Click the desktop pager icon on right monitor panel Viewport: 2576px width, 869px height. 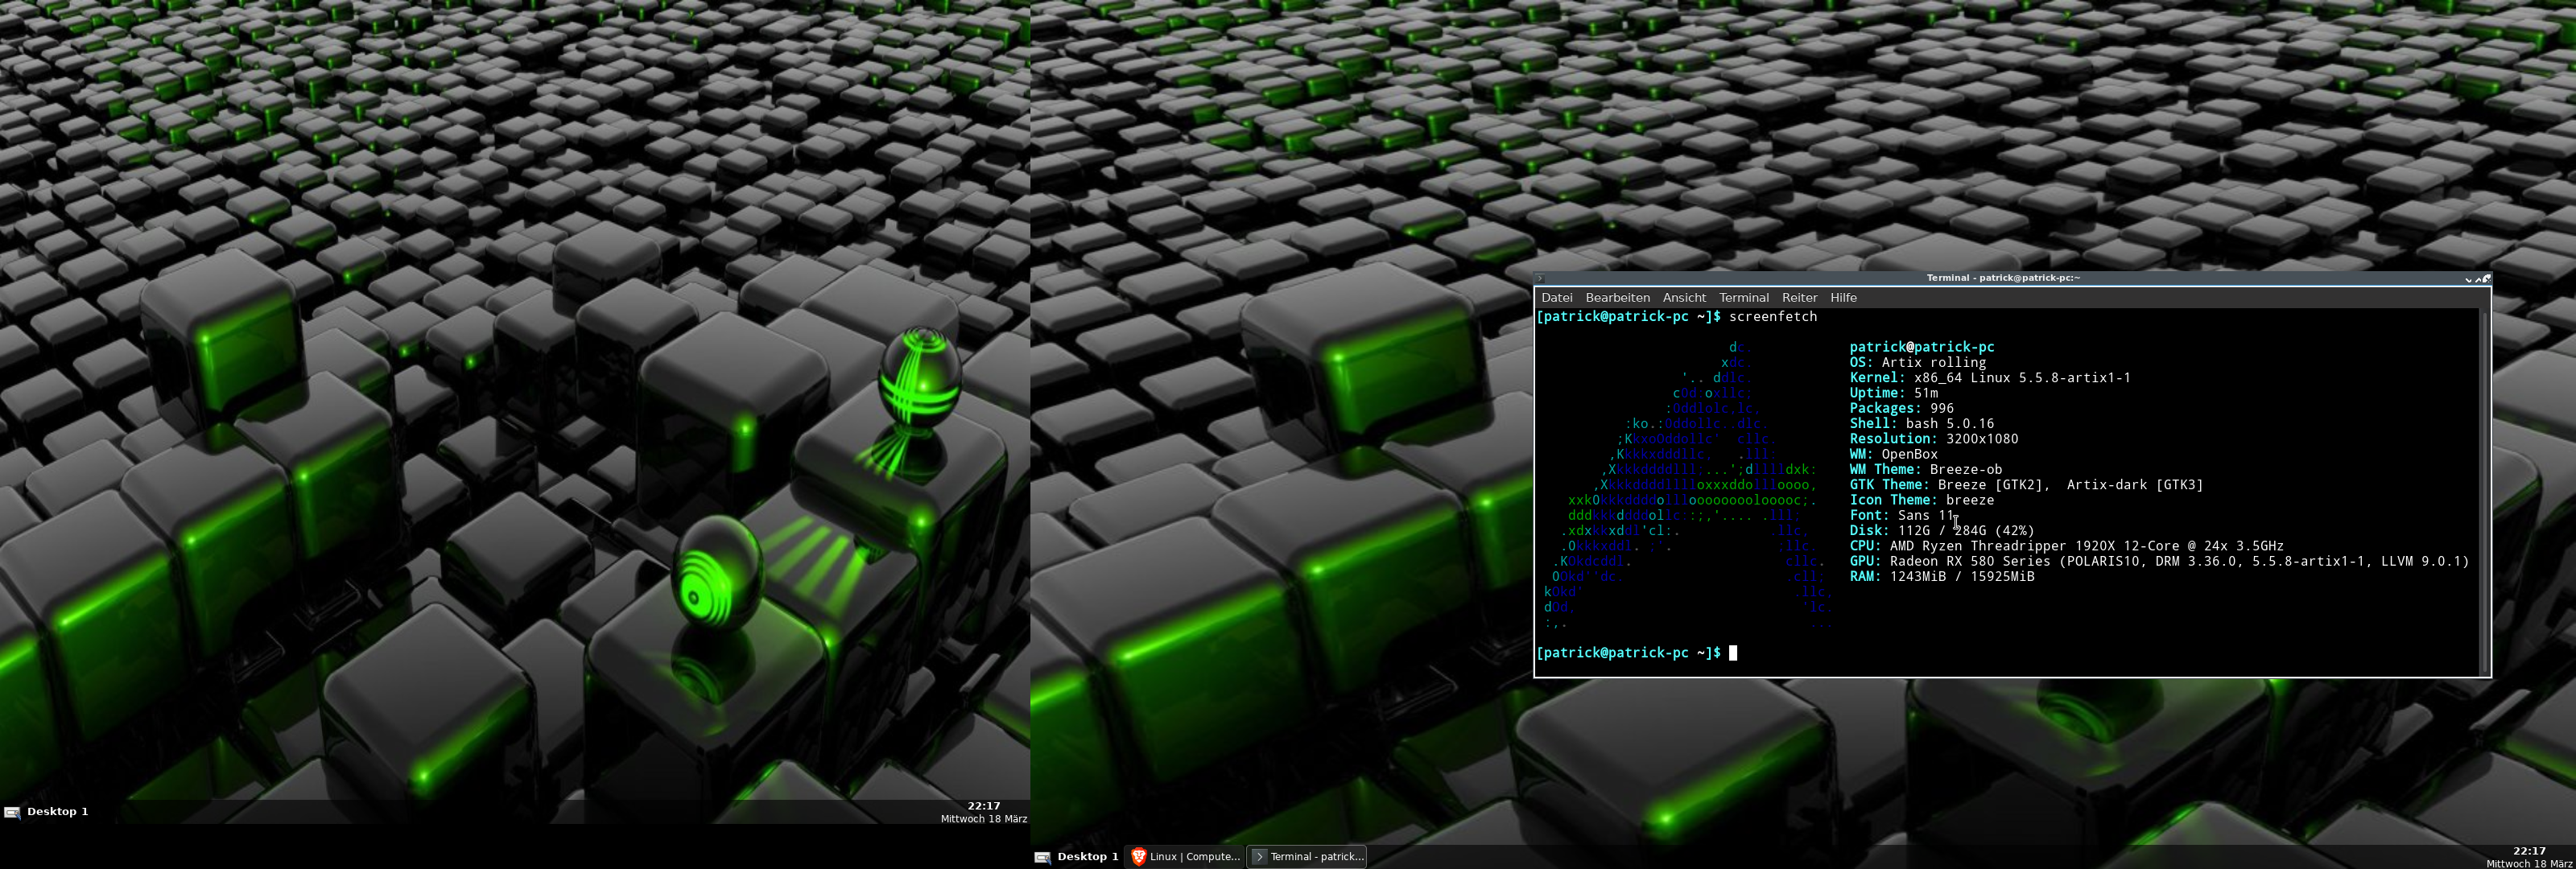coord(1042,857)
